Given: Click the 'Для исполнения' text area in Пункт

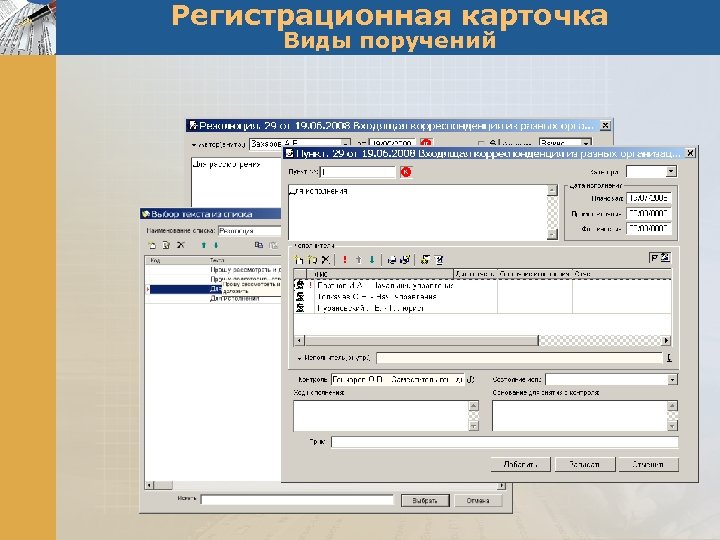Looking at the screenshot, I should click(417, 212).
